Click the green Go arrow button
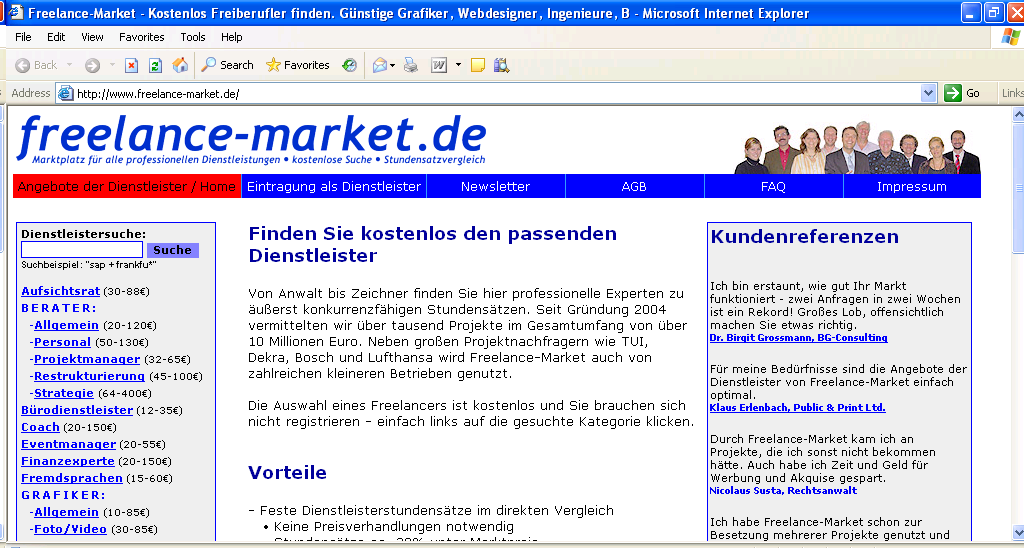The width and height of the screenshot is (1024, 548). click(953, 93)
